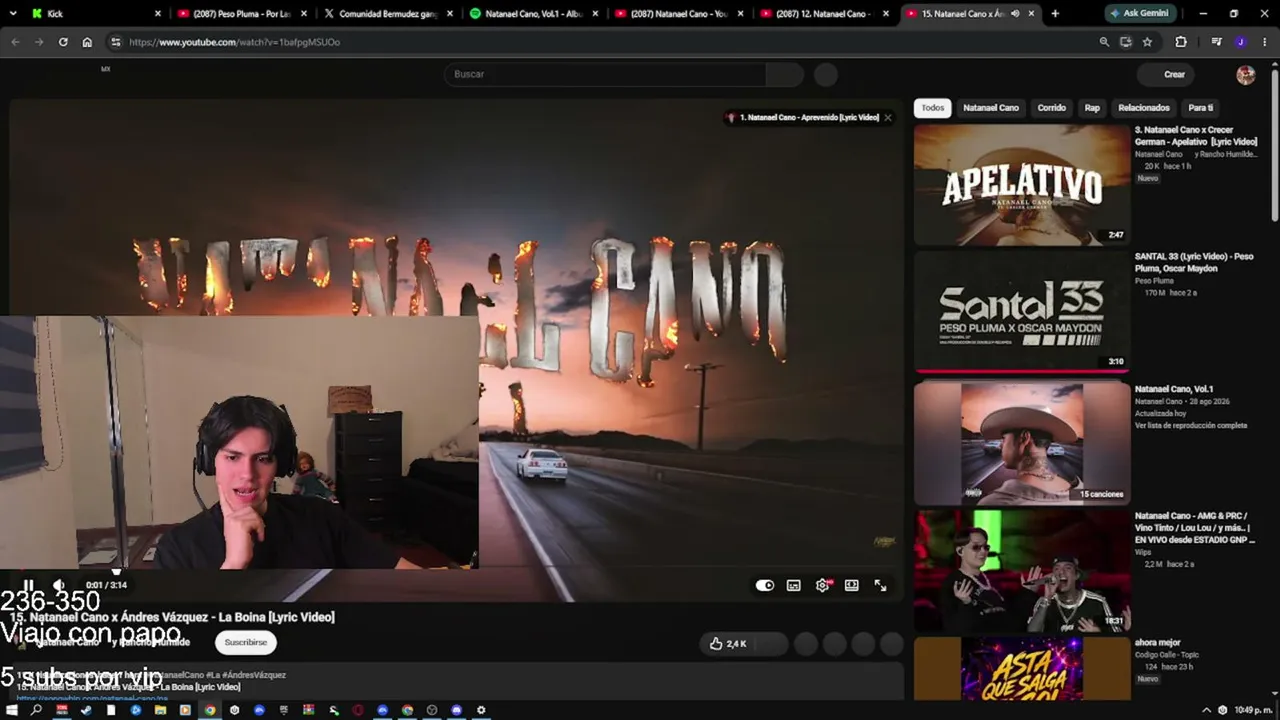Open the Santal 33 video thumbnail
Viewport: 1280px width, 720px height.
[x=1022, y=311]
